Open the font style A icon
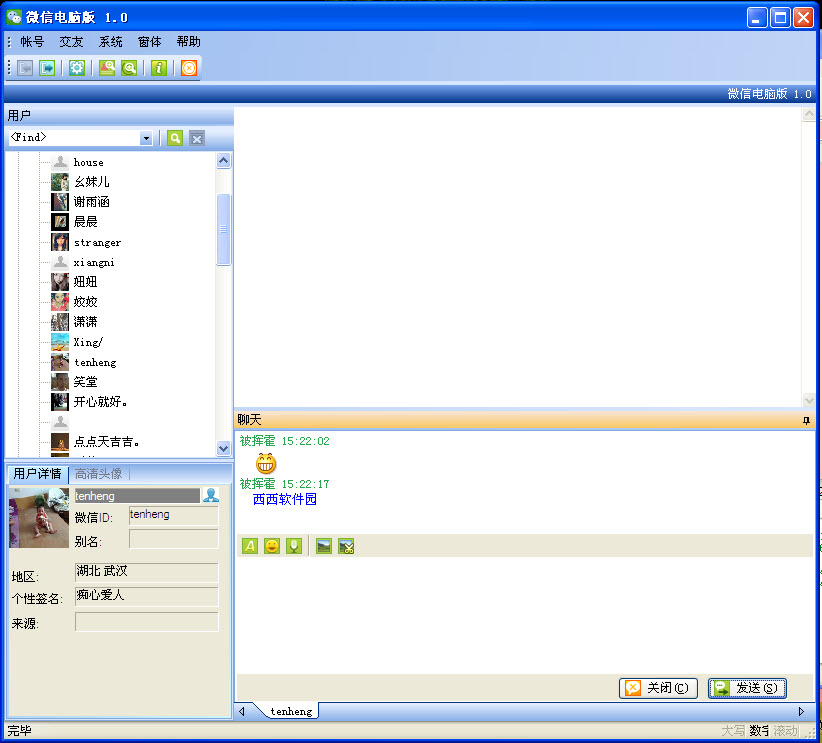Viewport: 822px width, 743px height. tap(250, 546)
